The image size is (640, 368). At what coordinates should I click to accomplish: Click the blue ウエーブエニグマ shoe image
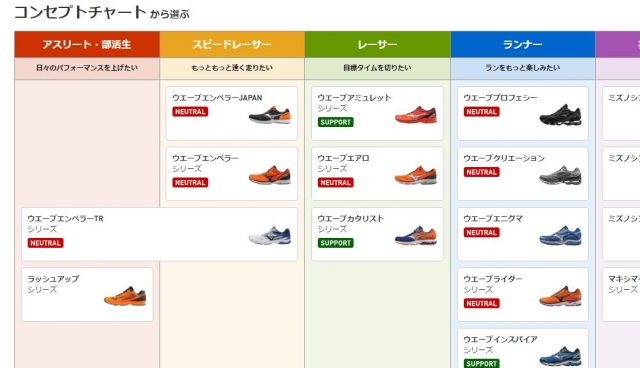pos(561,235)
